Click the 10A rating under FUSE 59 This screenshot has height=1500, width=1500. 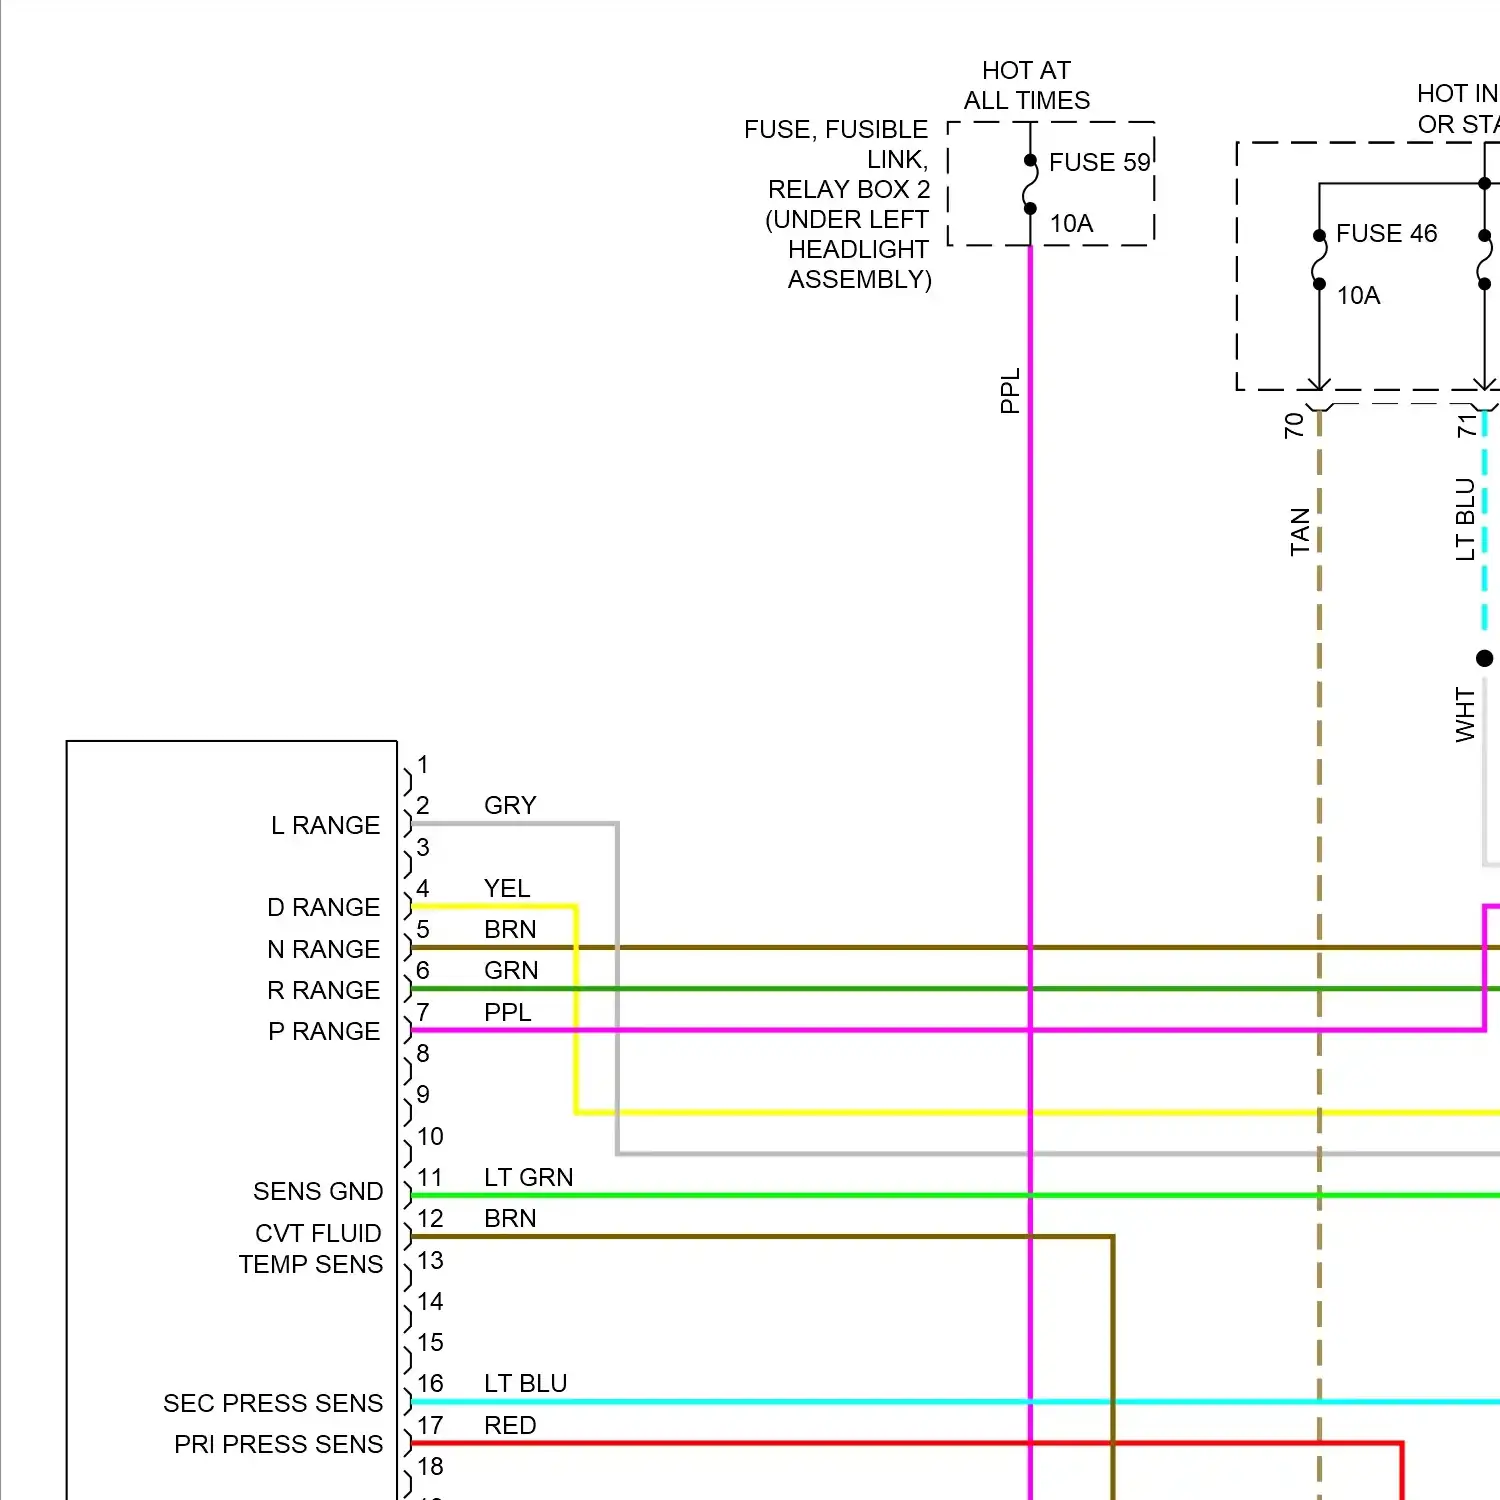[1071, 223]
